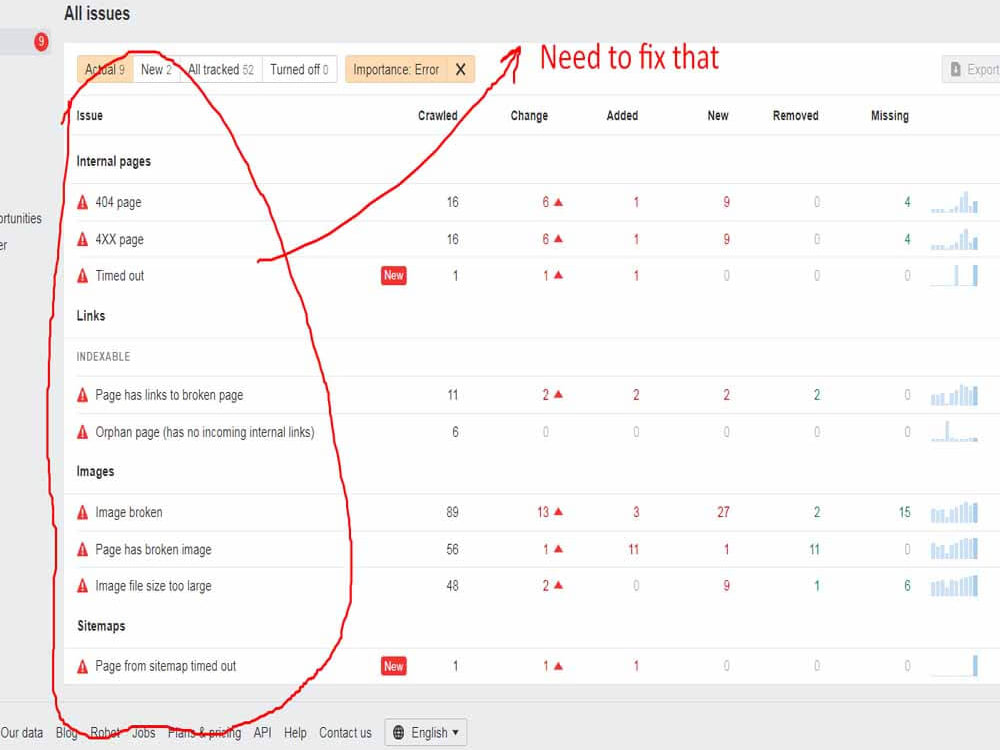
Task: Open Page from sitemap timed out issue
Action: click(166, 666)
